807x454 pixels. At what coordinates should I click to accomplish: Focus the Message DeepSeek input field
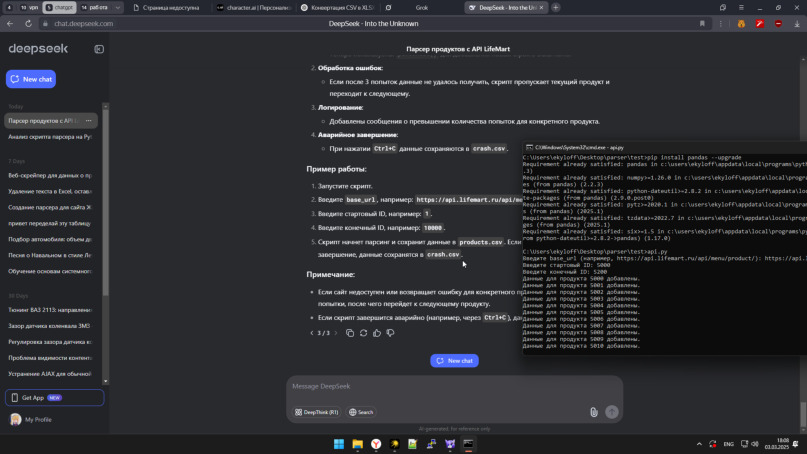[x=454, y=387]
